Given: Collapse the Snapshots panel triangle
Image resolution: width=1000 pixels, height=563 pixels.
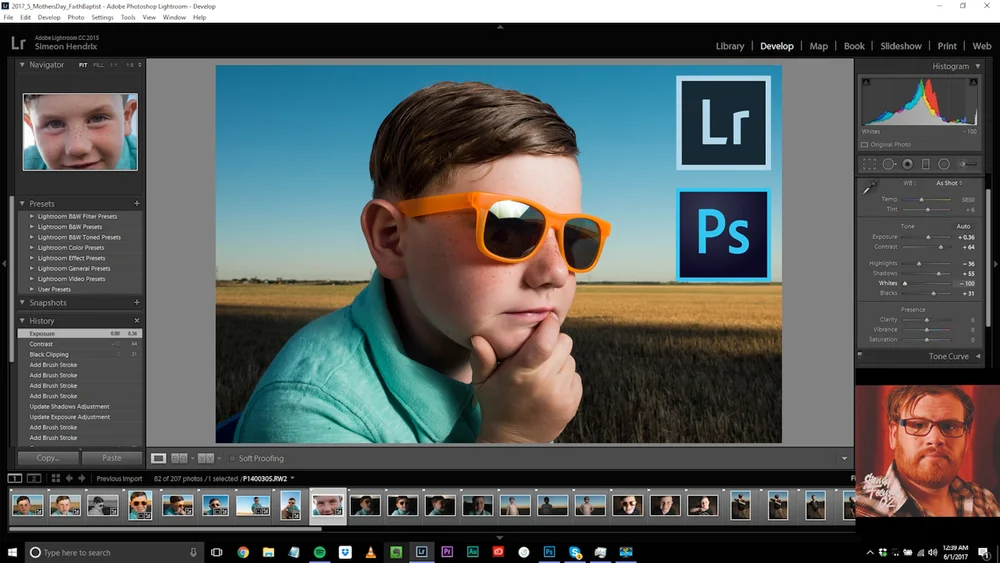Looking at the screenshot, I should click(22, 302).
